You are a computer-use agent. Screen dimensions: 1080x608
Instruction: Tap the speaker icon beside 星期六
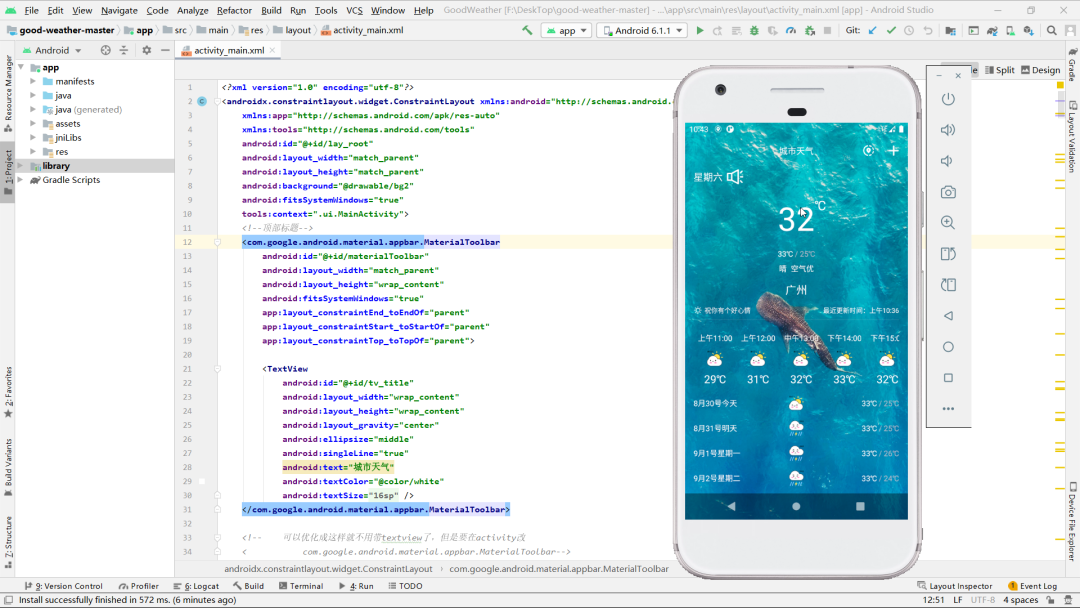coord(735,177)
